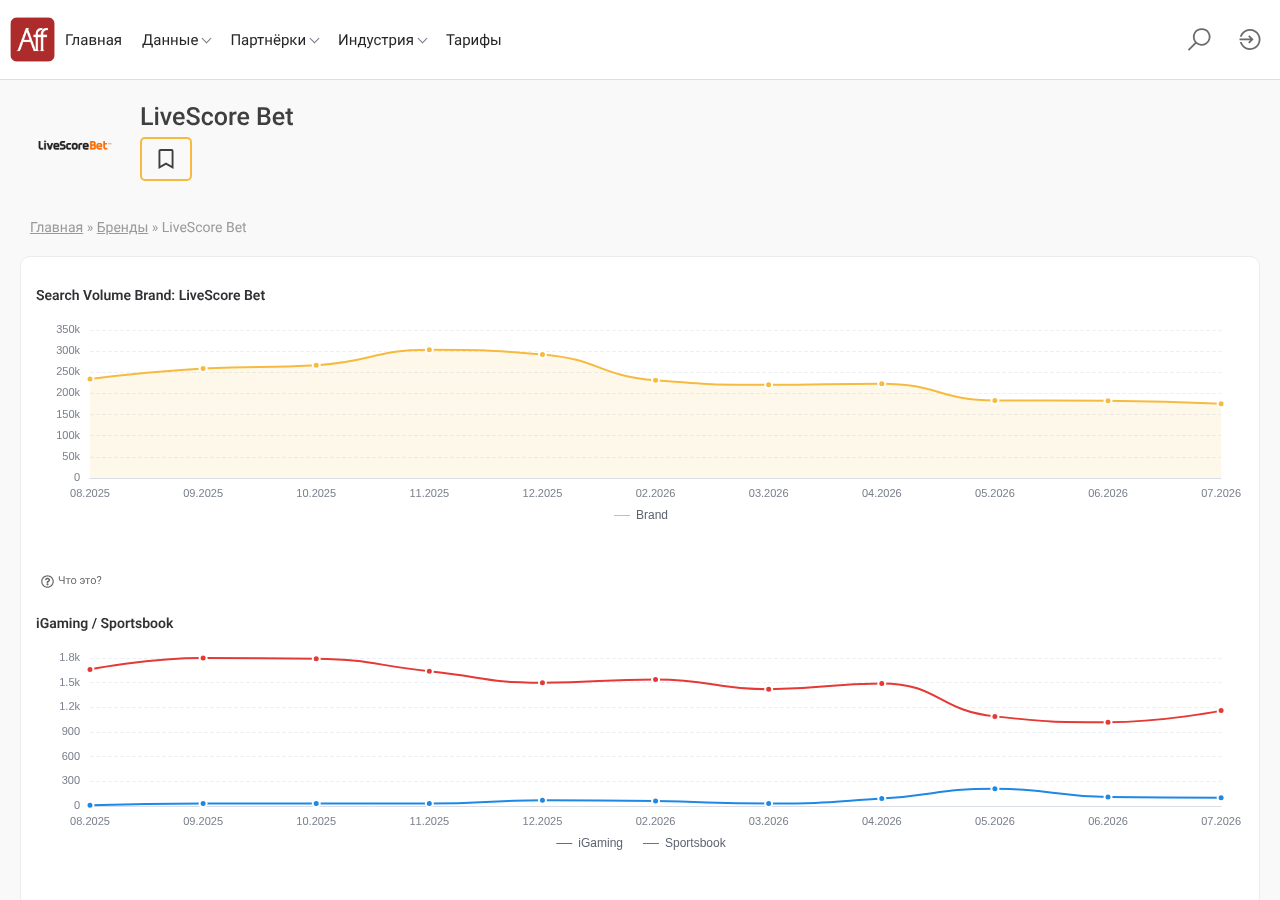
Task: Toggle the Sportsbook legend series
Action: (x=685, y=843)
